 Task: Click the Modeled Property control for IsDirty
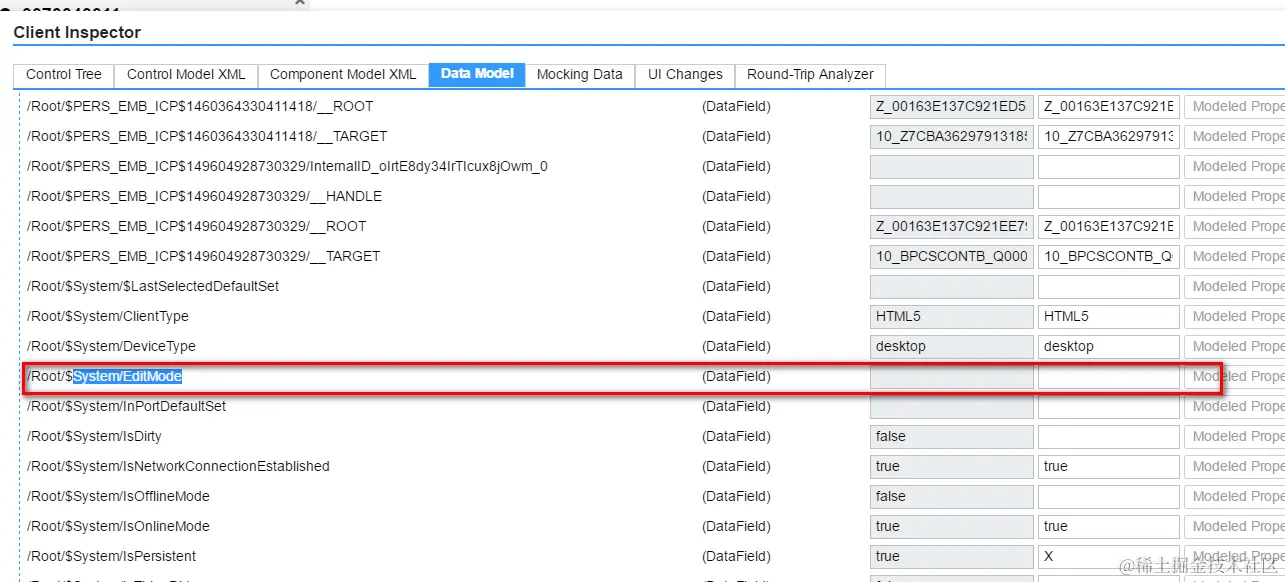1234,437
